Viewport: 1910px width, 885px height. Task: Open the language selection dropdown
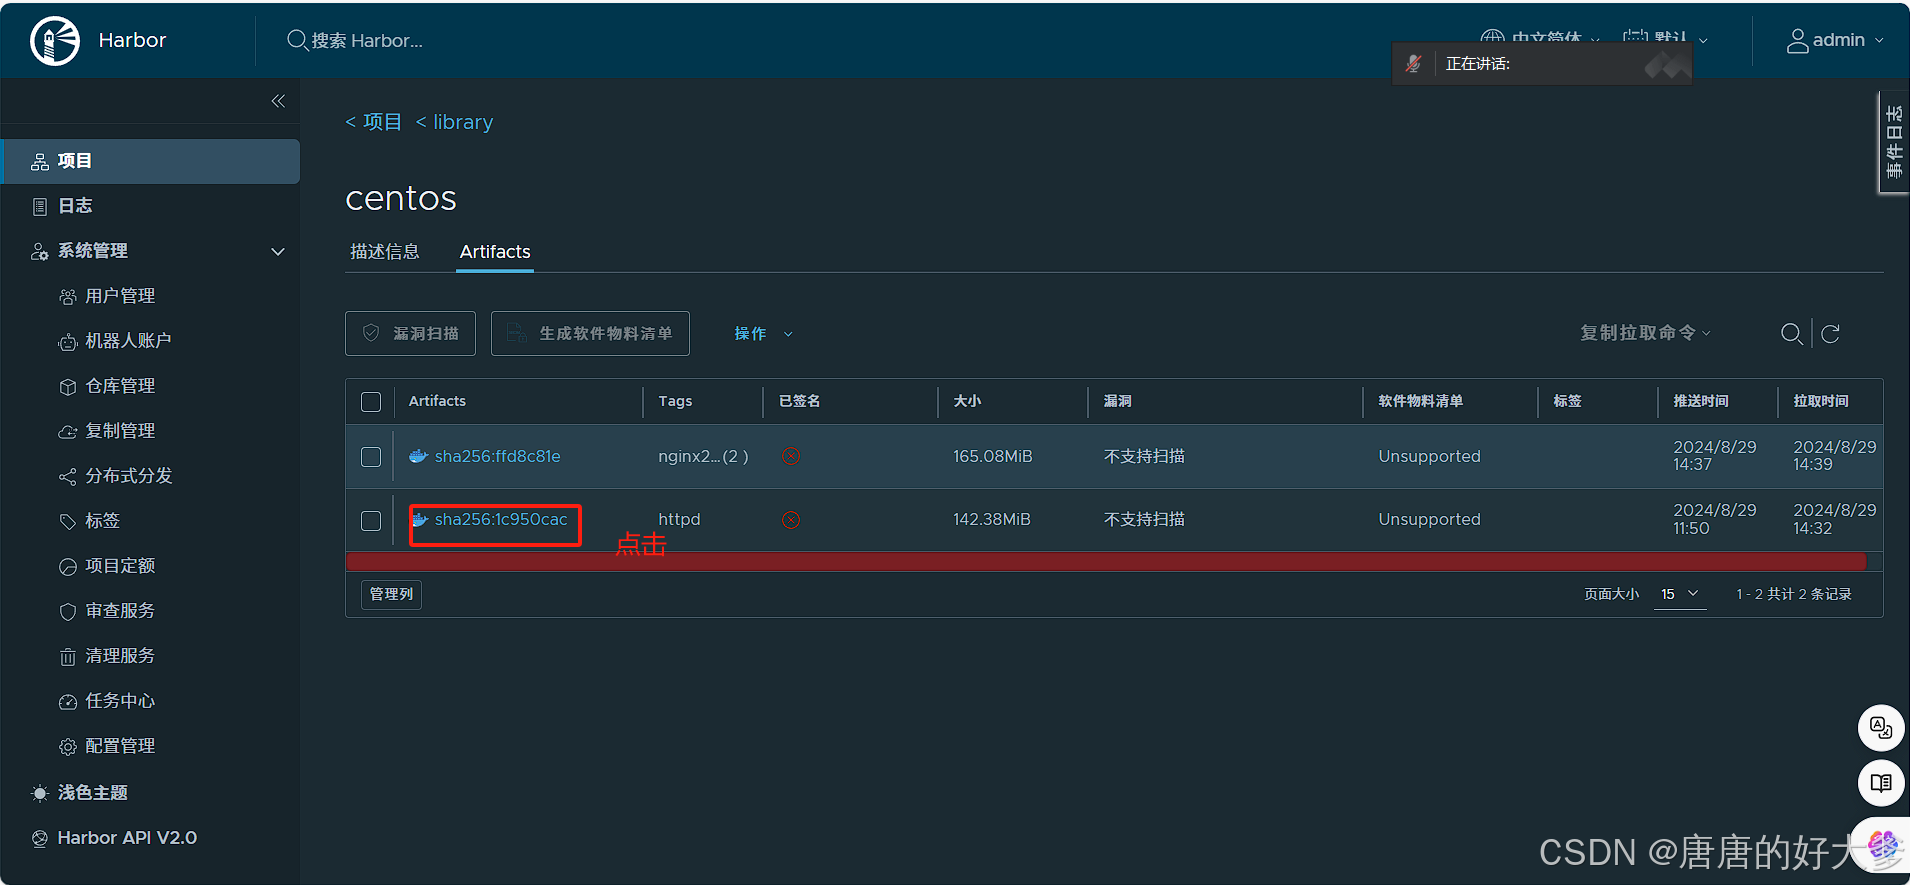tap(1540, 38)
